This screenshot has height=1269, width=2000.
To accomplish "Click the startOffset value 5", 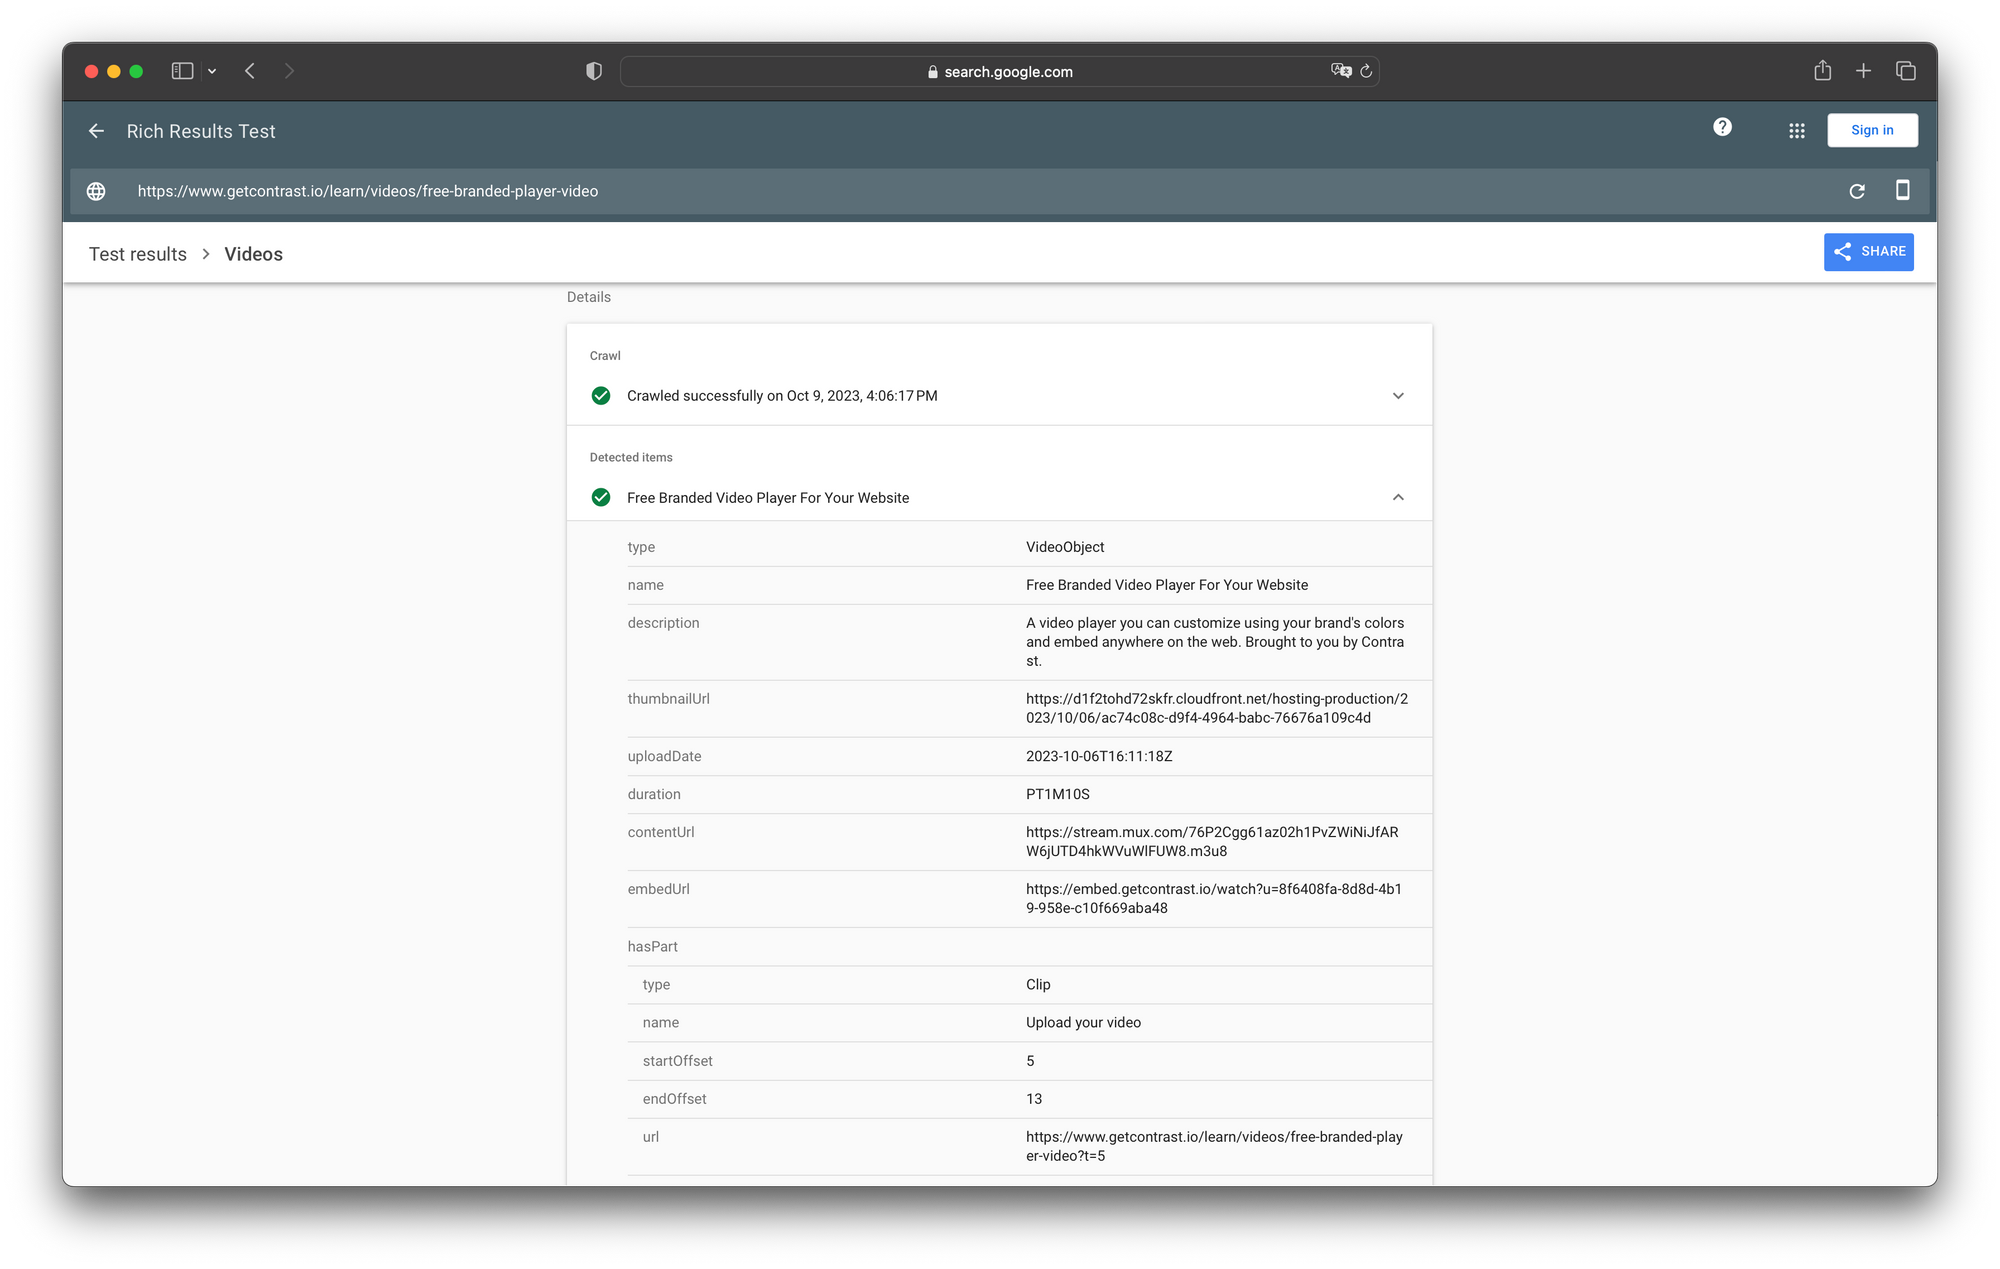I will [1030, 1061].
